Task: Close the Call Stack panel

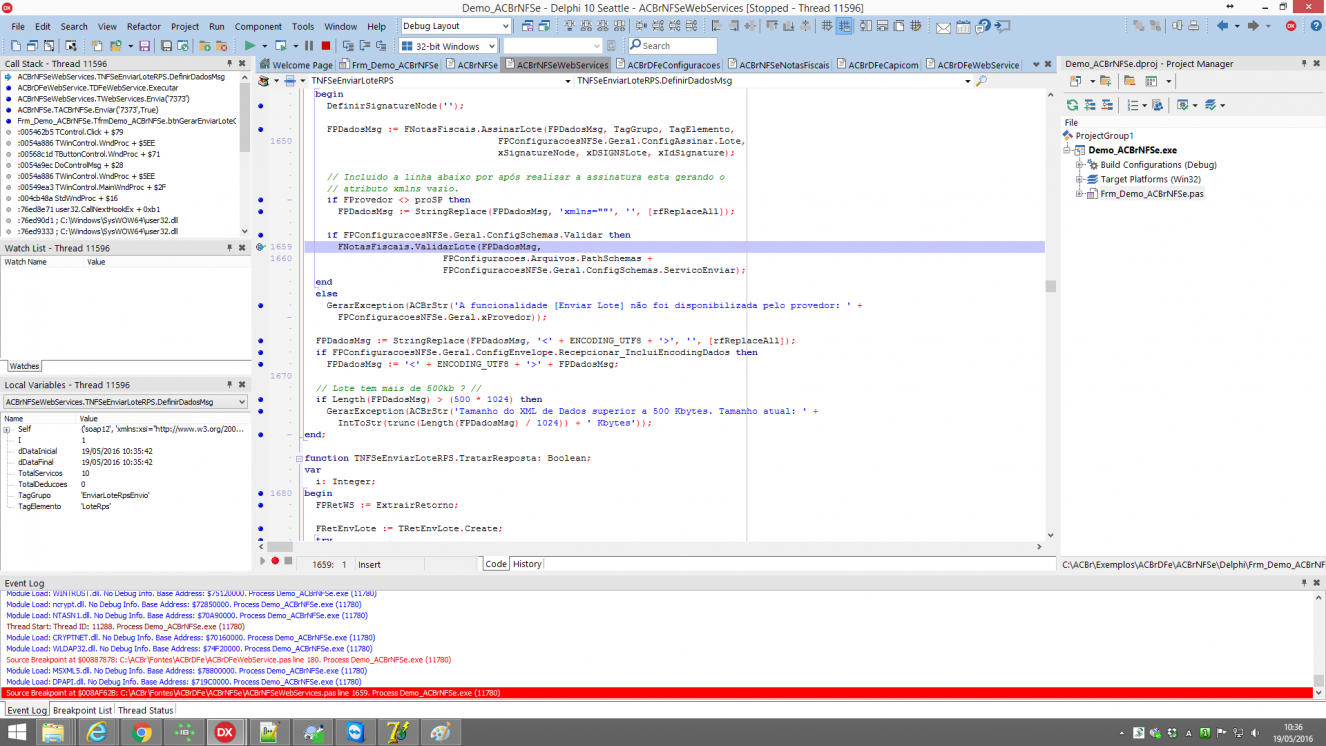Action: pyautogui.click(x=242, y=64)
